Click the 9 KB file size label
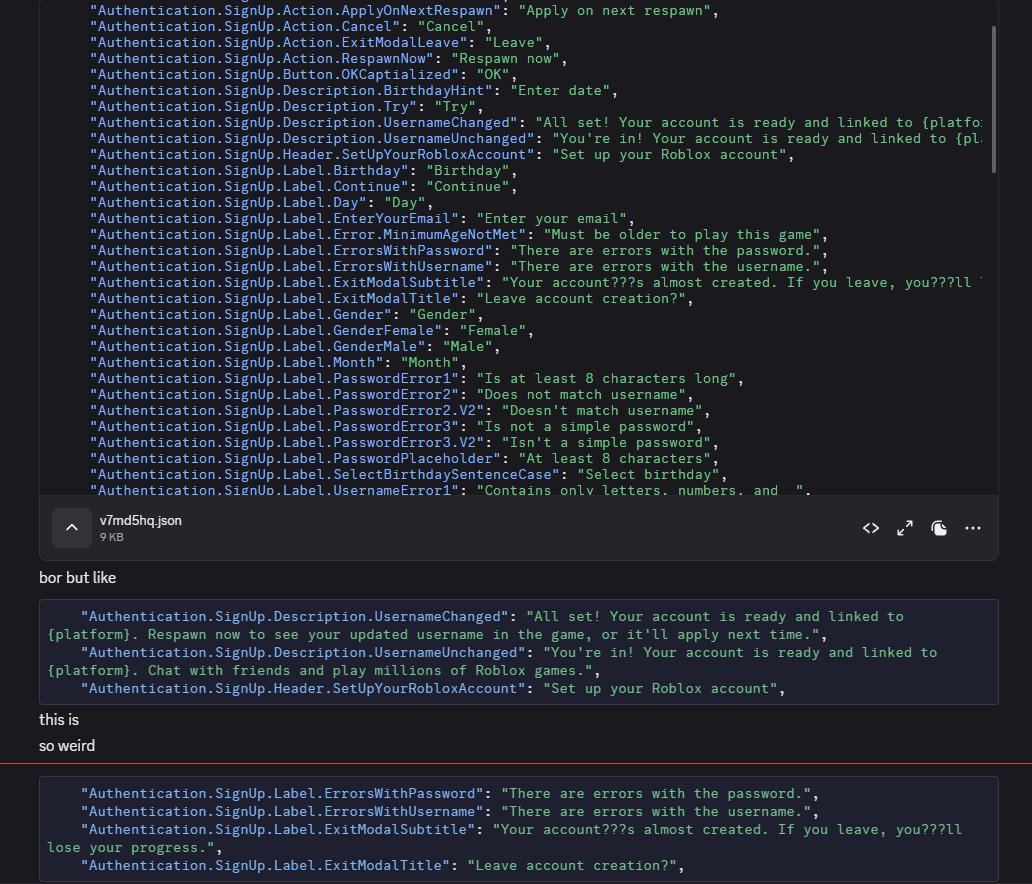 click(x=112, y=537)
